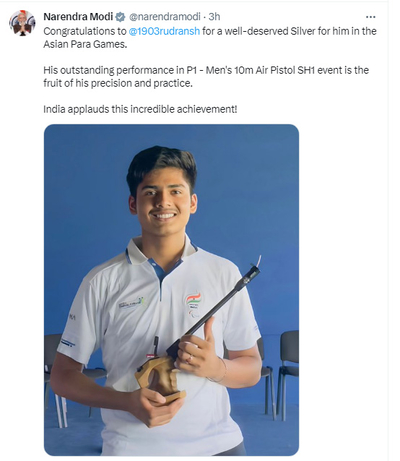Click the "fruit of his precision and practice" line
This screenshot has height=461, width=400.
[x=118, y=83]
